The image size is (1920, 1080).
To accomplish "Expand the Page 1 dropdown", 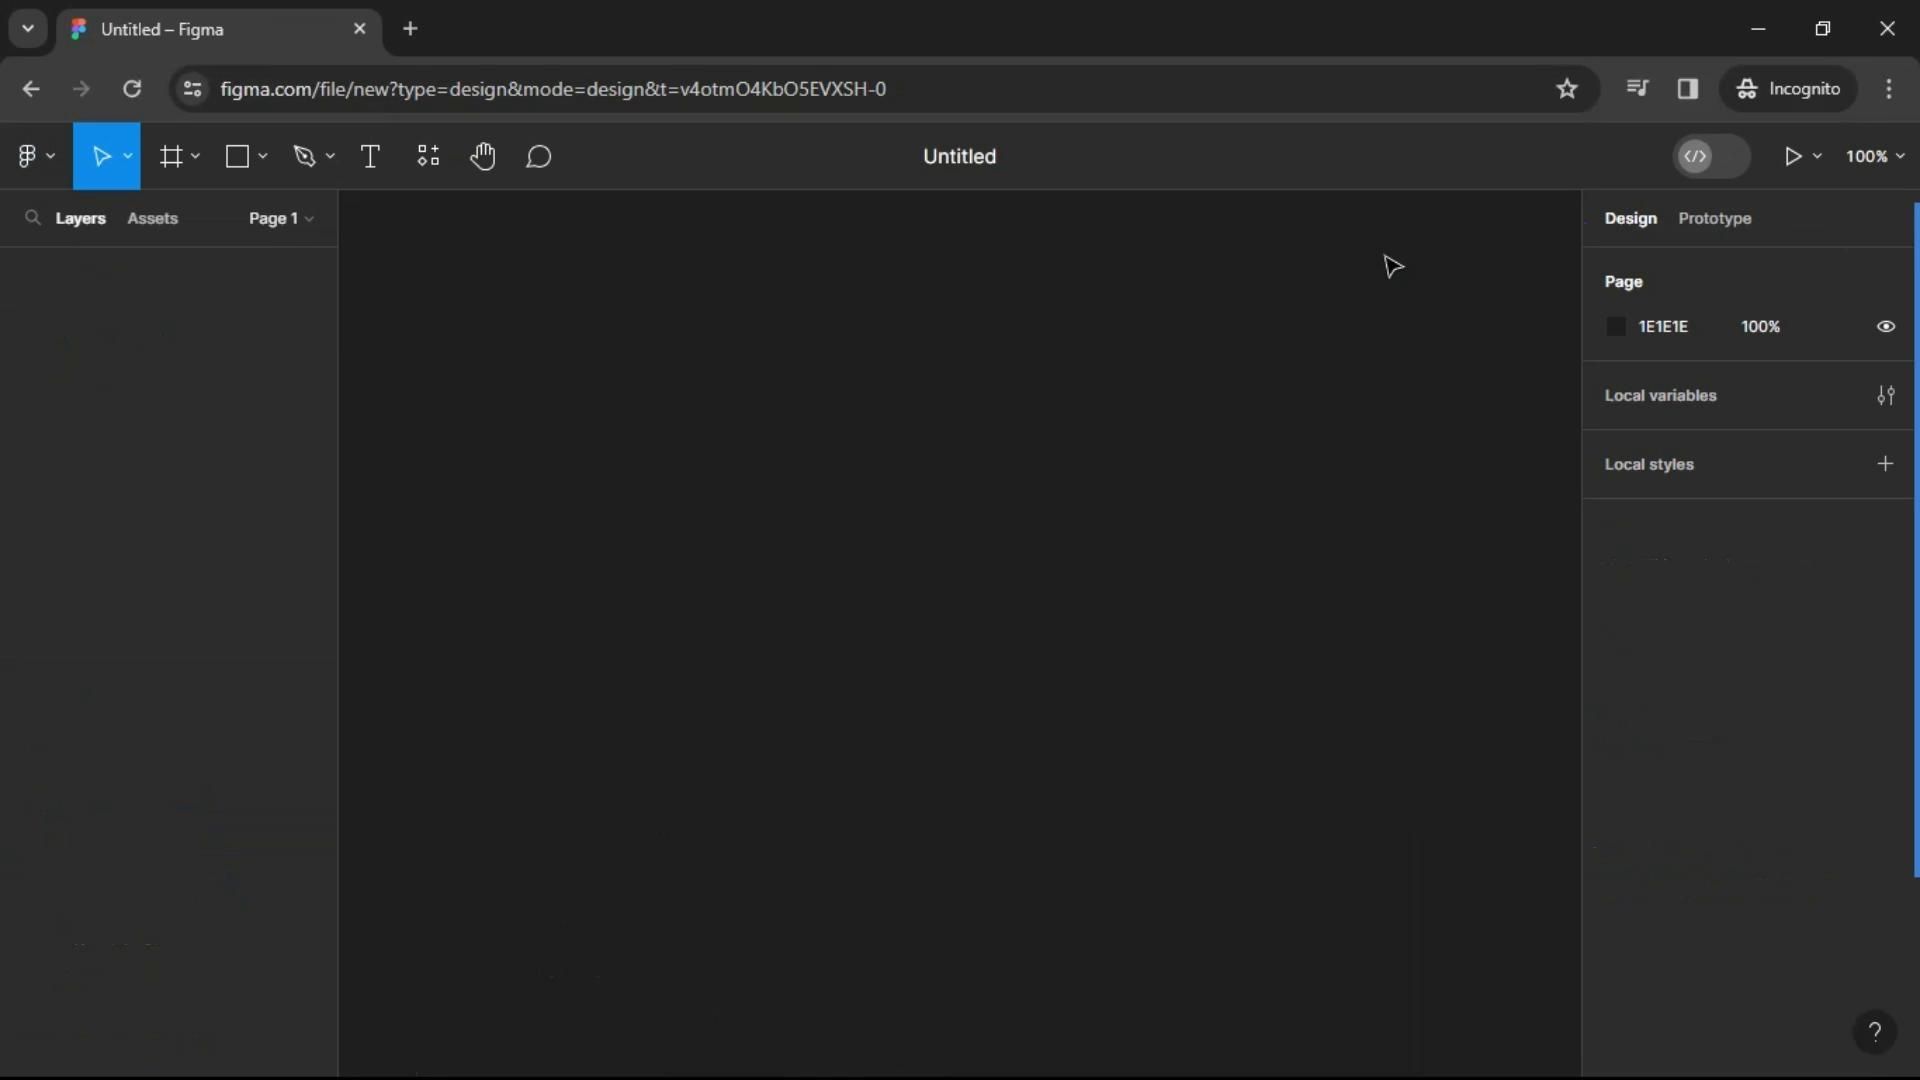I will click(281, 219).
